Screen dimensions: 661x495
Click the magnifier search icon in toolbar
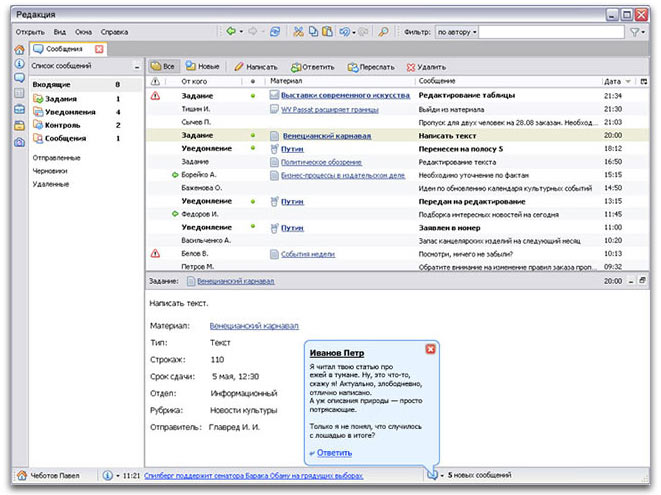coord(382,32)
